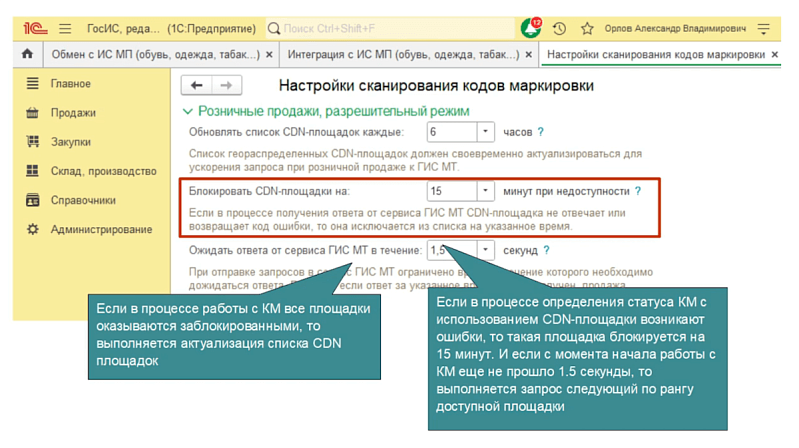Show help for blocking CDN sites

click(638, 191)
